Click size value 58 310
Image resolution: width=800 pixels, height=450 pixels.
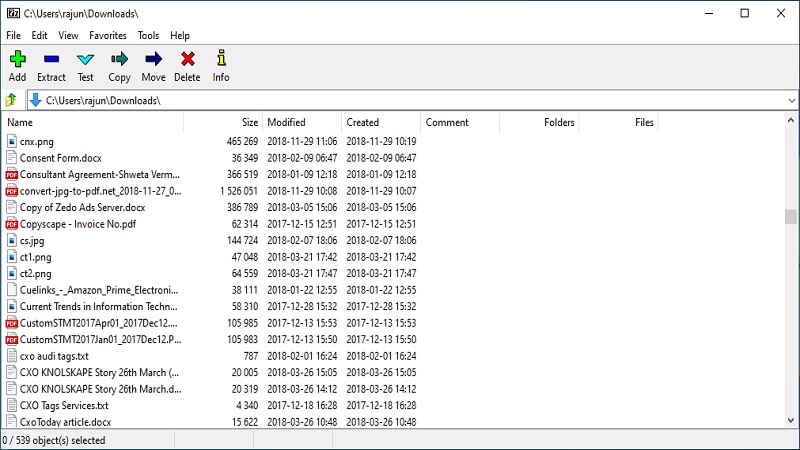coord(245,306)
